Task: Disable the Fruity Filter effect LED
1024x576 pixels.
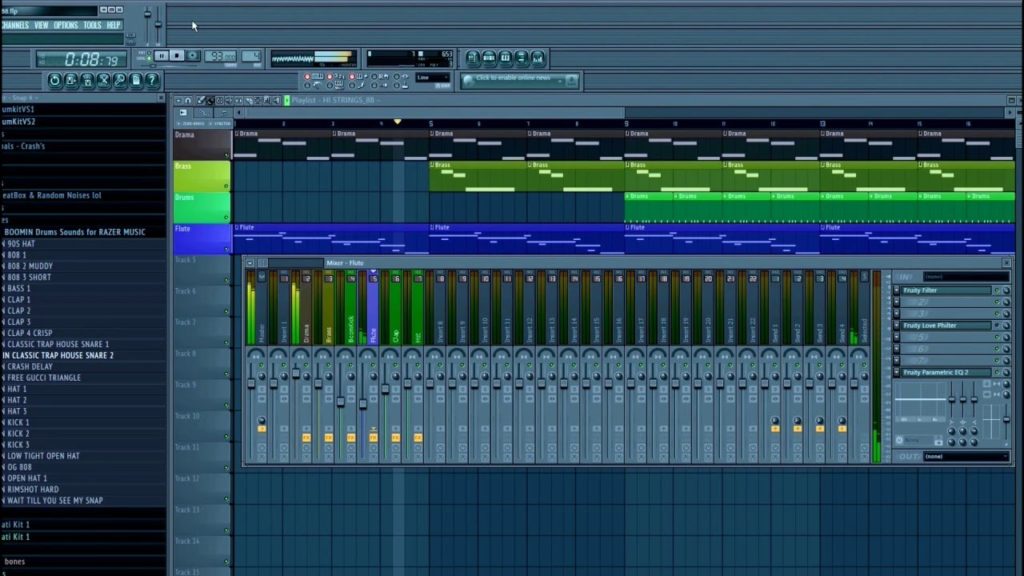Action: (997, 291)
